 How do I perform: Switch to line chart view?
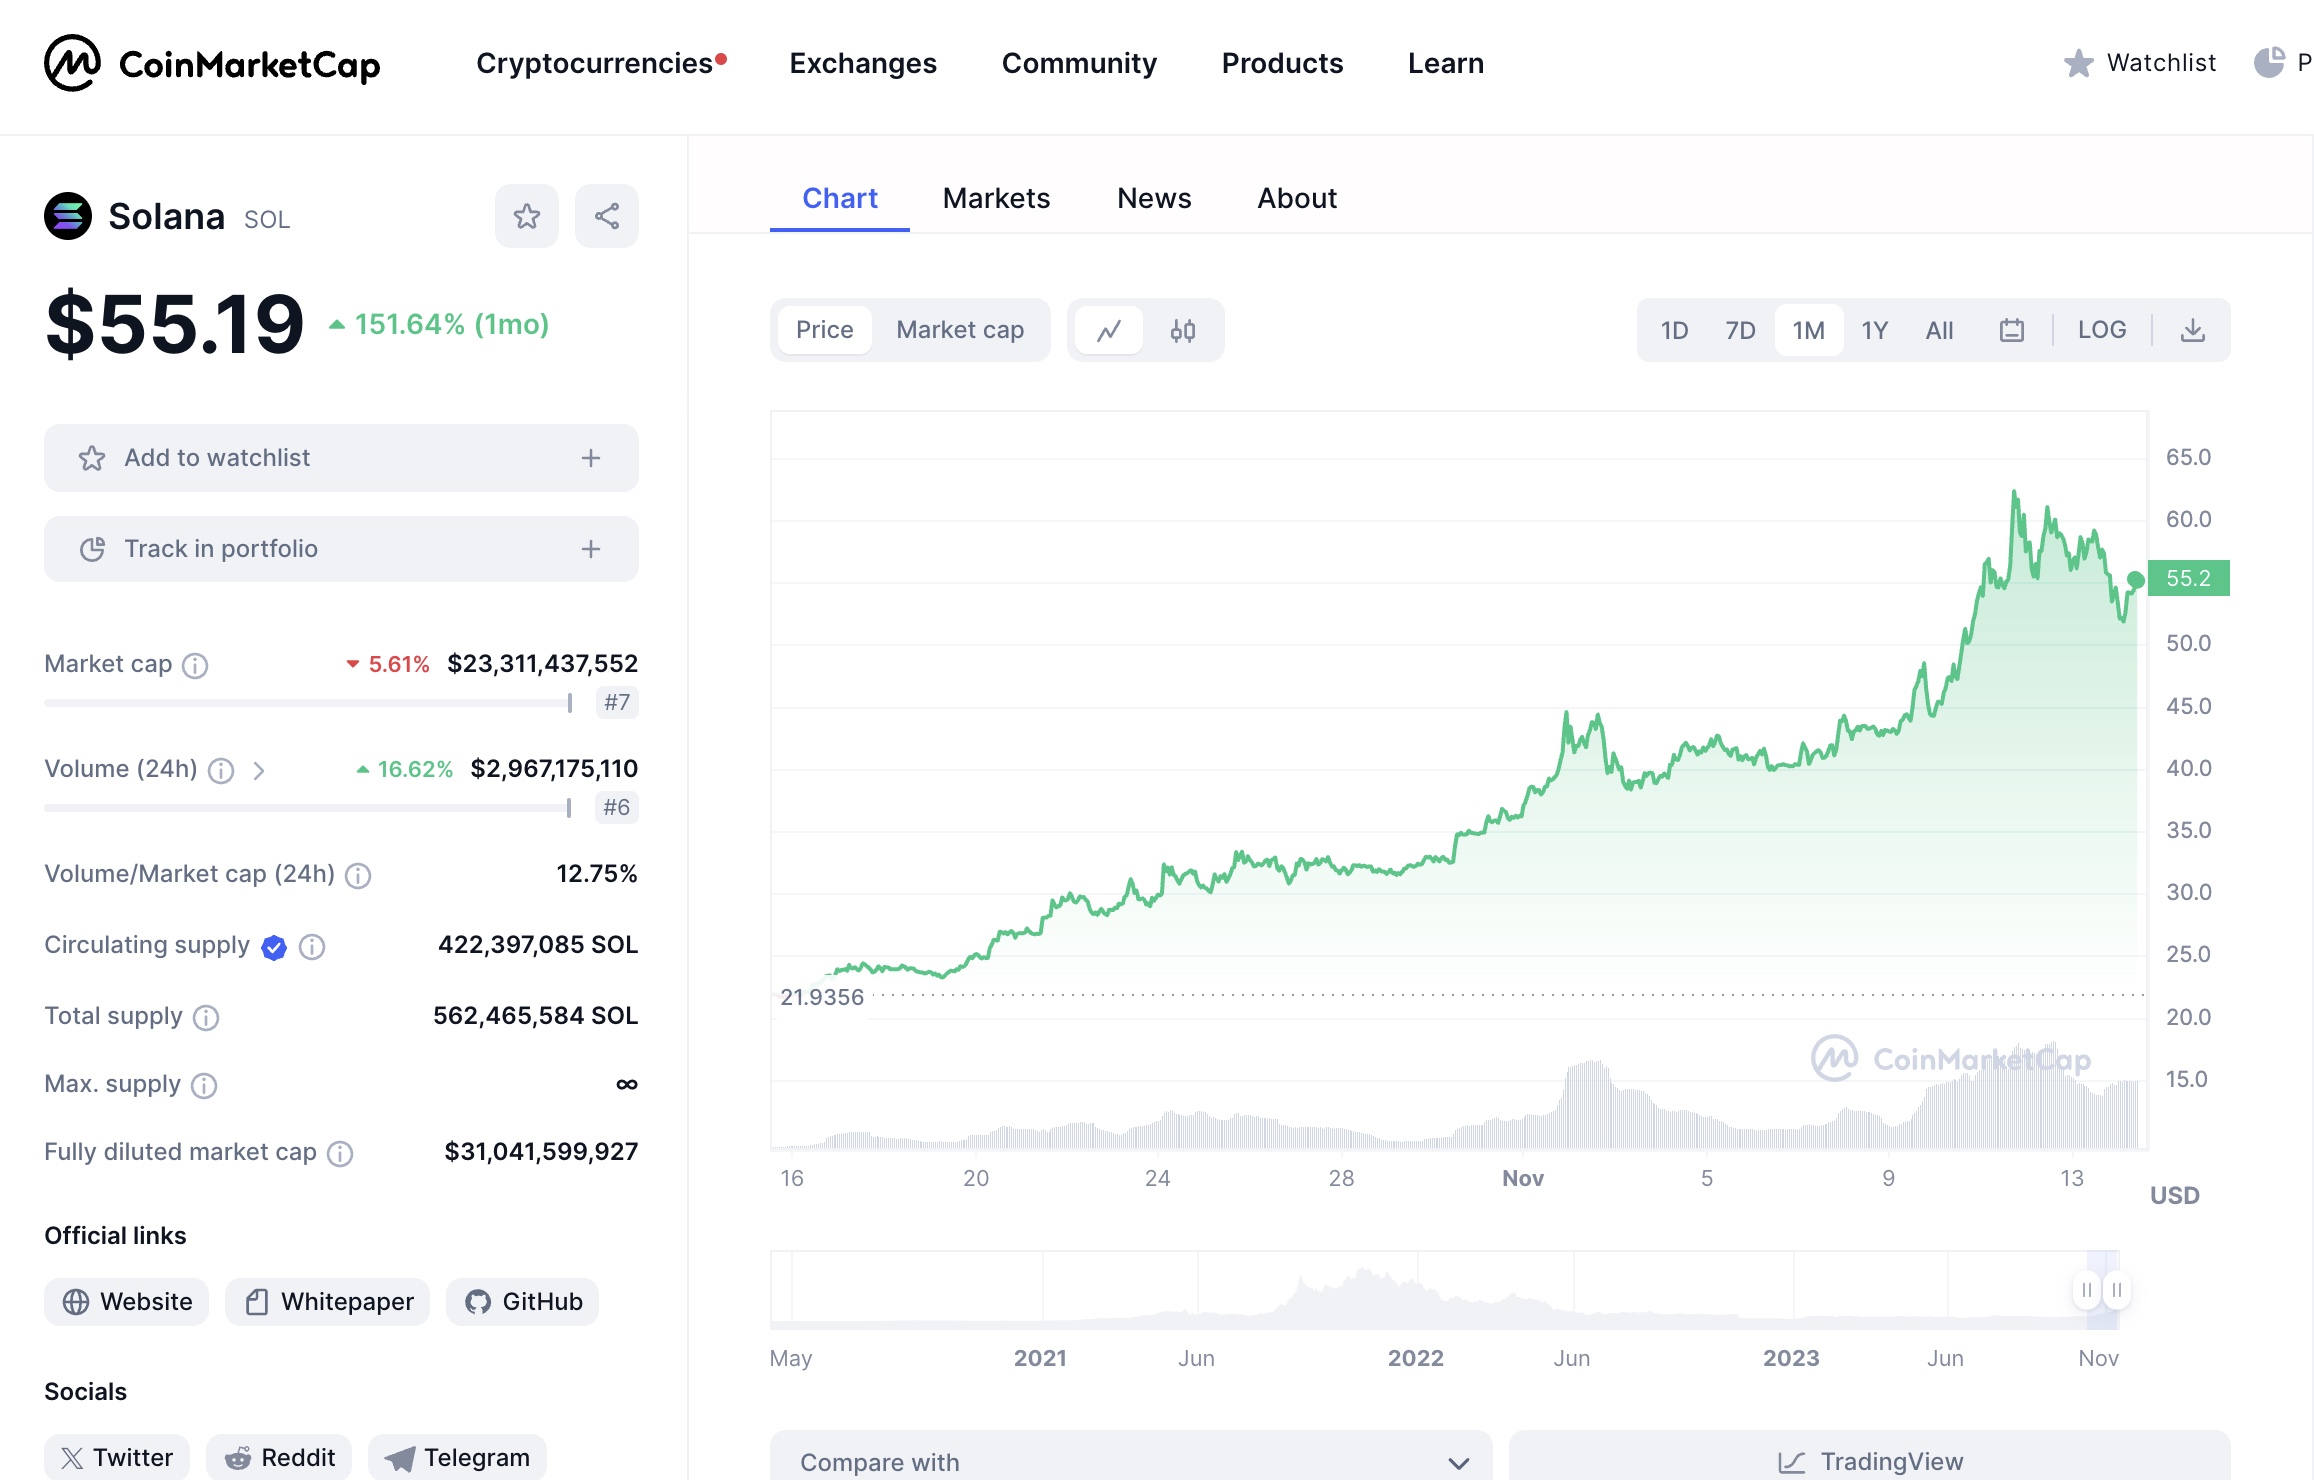[x=1109, y=330]
